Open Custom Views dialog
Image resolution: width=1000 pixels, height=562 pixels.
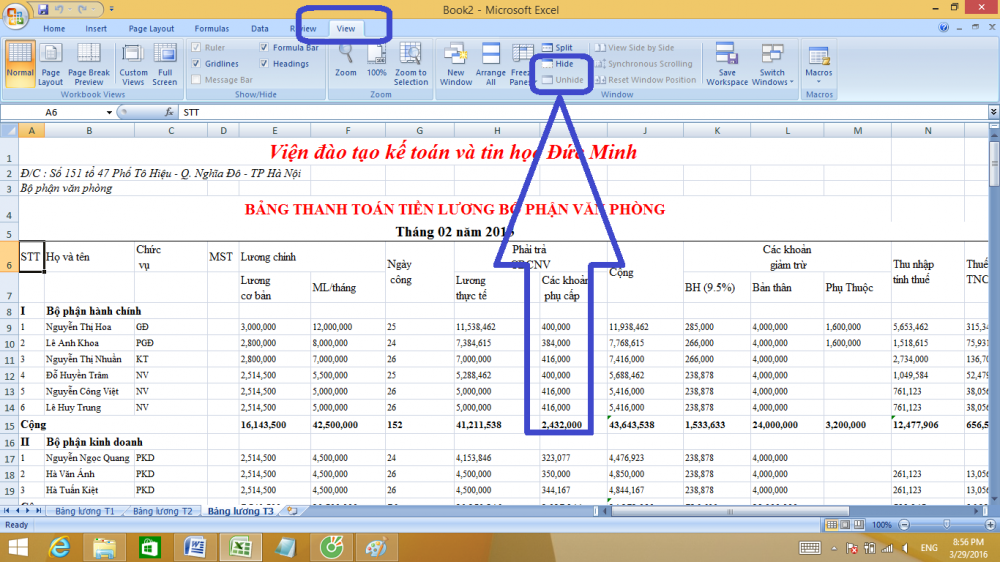133,63
